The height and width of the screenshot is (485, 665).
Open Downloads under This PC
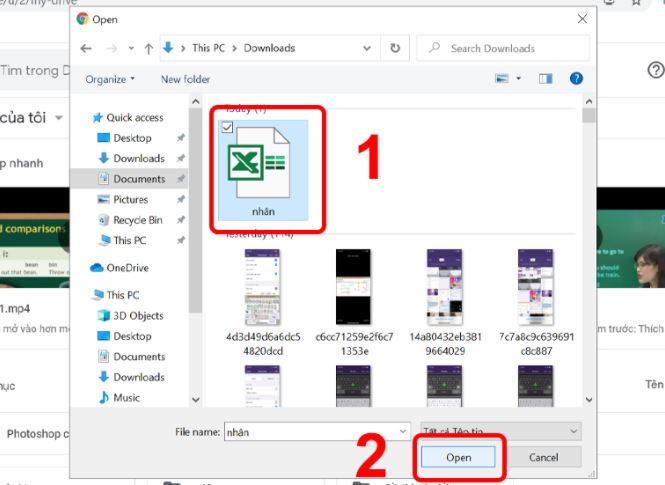click(x=131, y=377)
